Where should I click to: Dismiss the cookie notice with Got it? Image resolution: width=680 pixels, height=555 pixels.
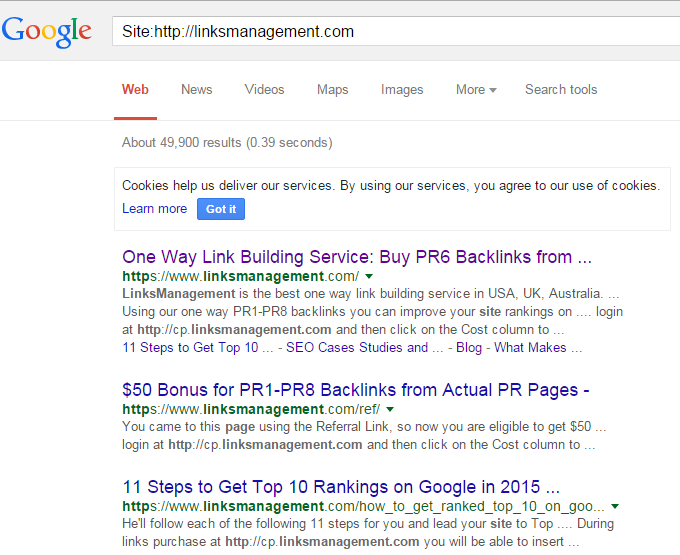[221, 209]
